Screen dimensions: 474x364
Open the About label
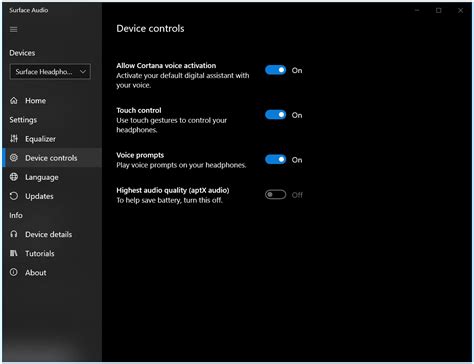pyautogui.click(x=36, y=273)
